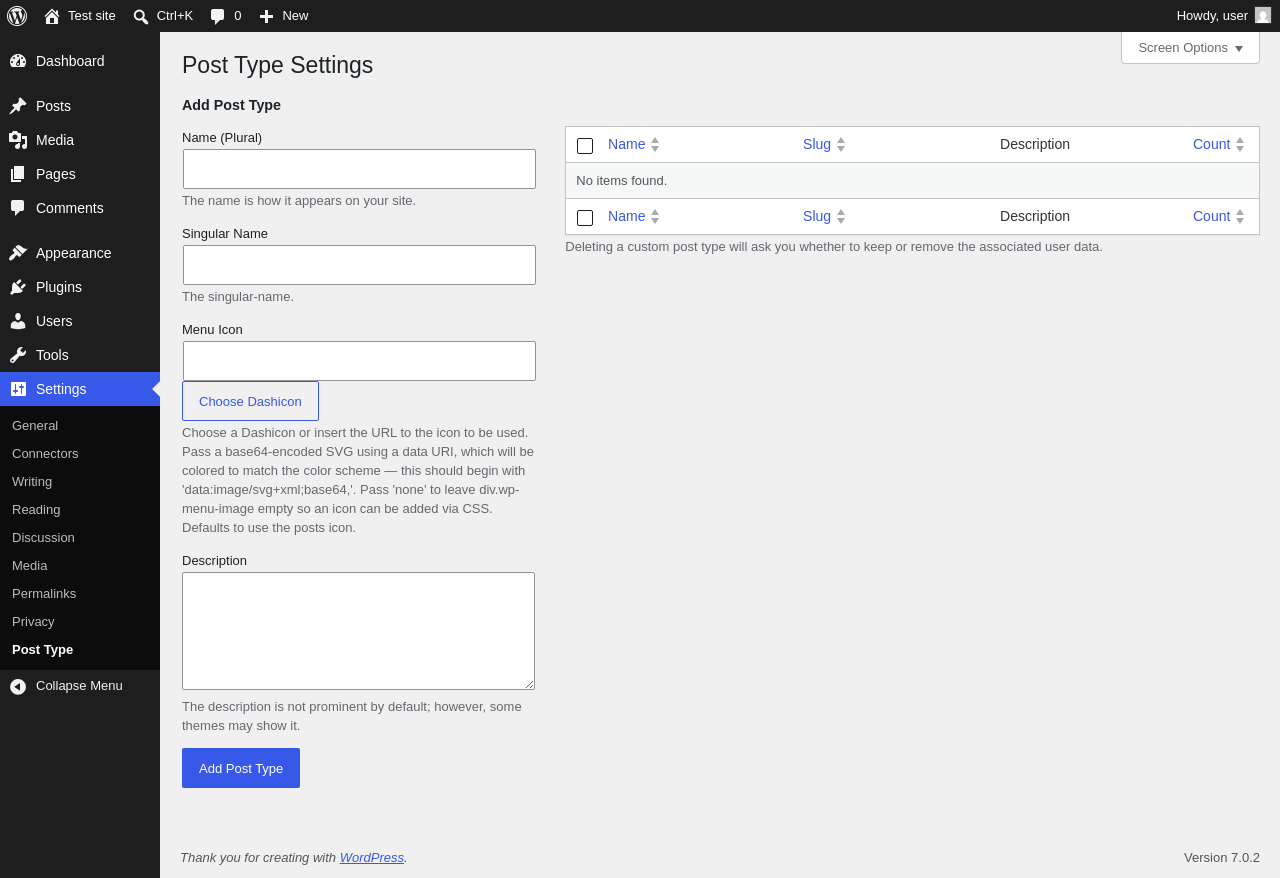
Task: Click the user avatar icon
Action: tap(1263, 15)
